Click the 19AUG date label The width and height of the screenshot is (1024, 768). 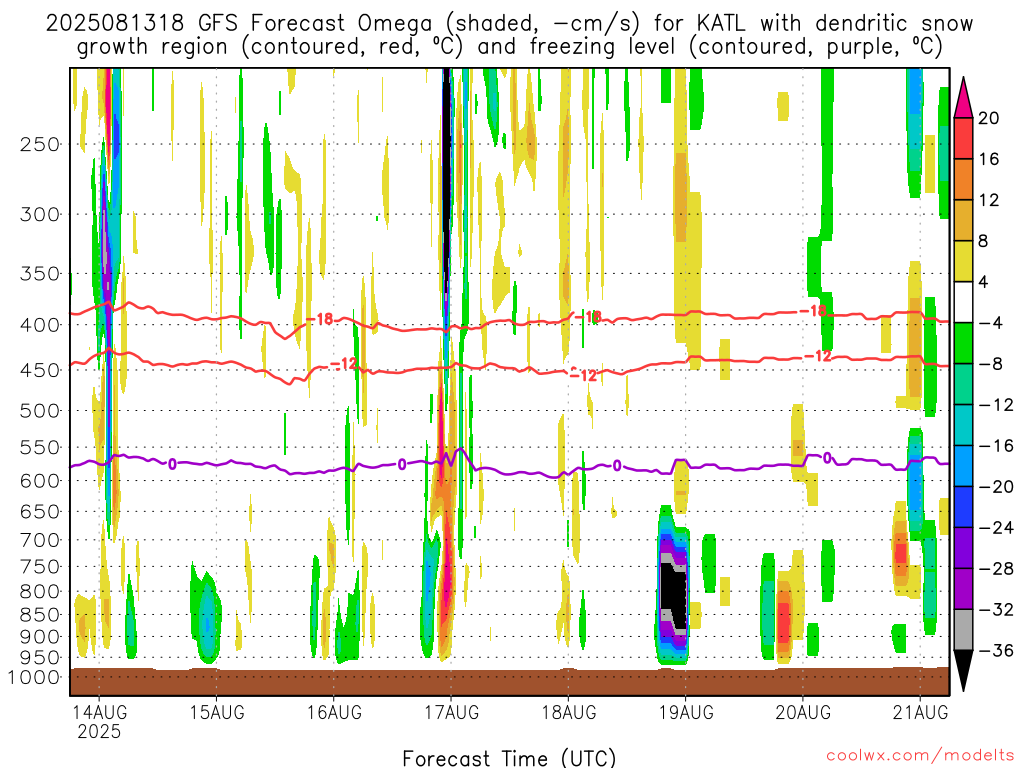tap(686, 712)
